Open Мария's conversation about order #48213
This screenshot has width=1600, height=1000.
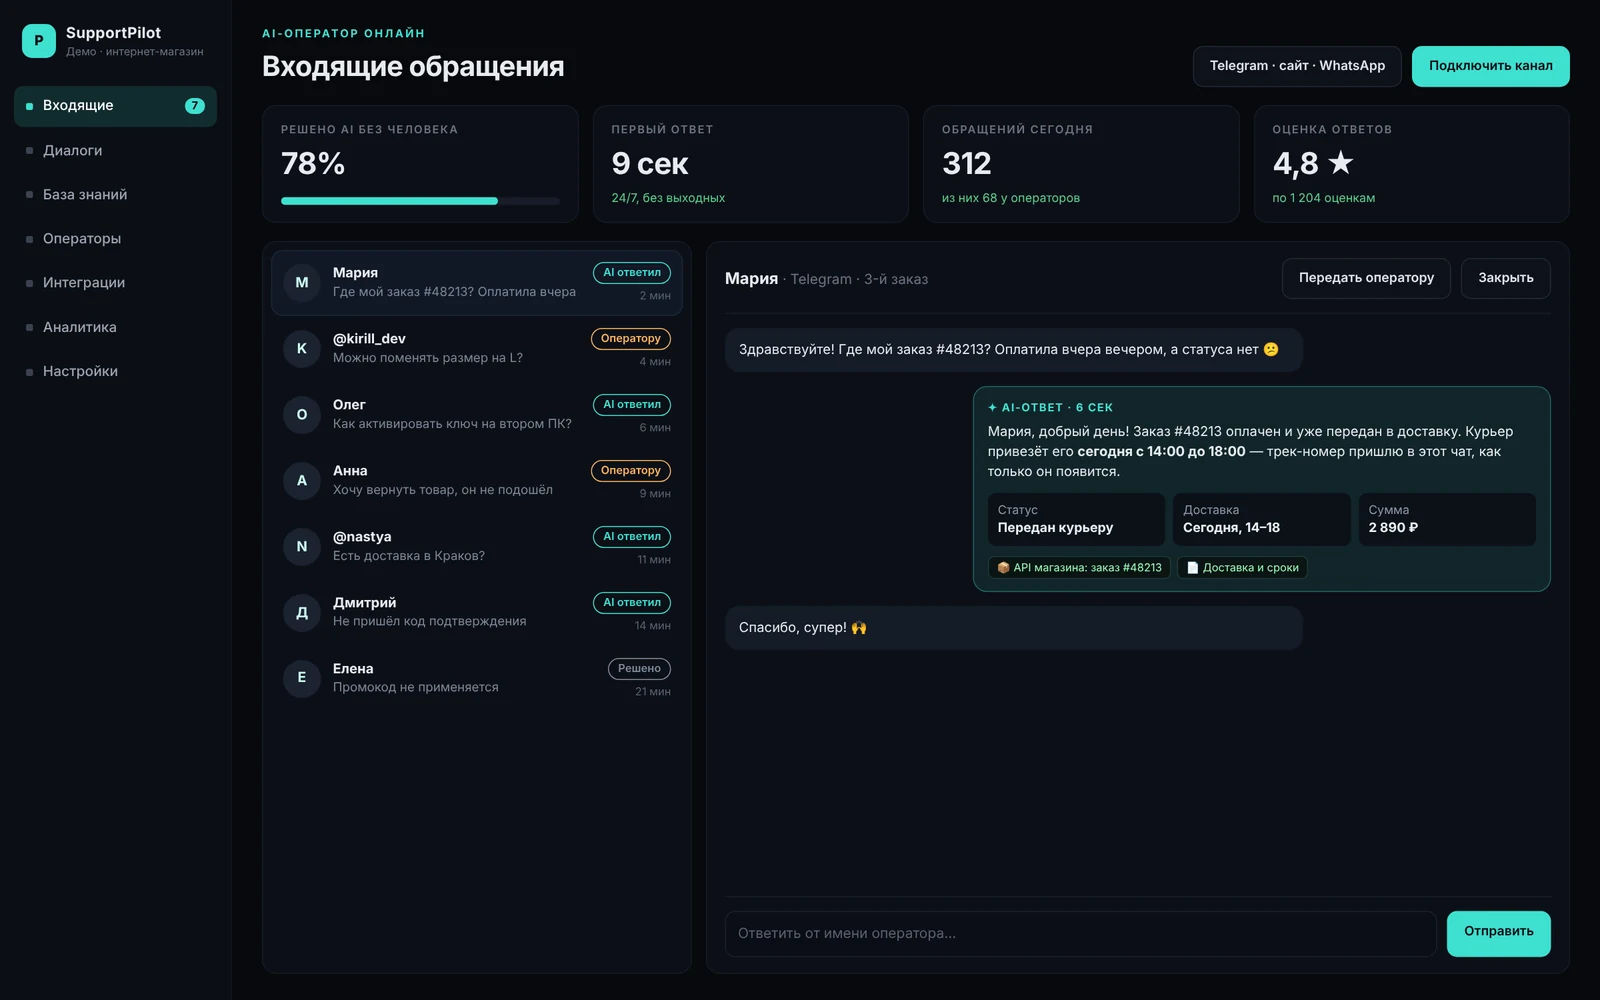[477, 283]
